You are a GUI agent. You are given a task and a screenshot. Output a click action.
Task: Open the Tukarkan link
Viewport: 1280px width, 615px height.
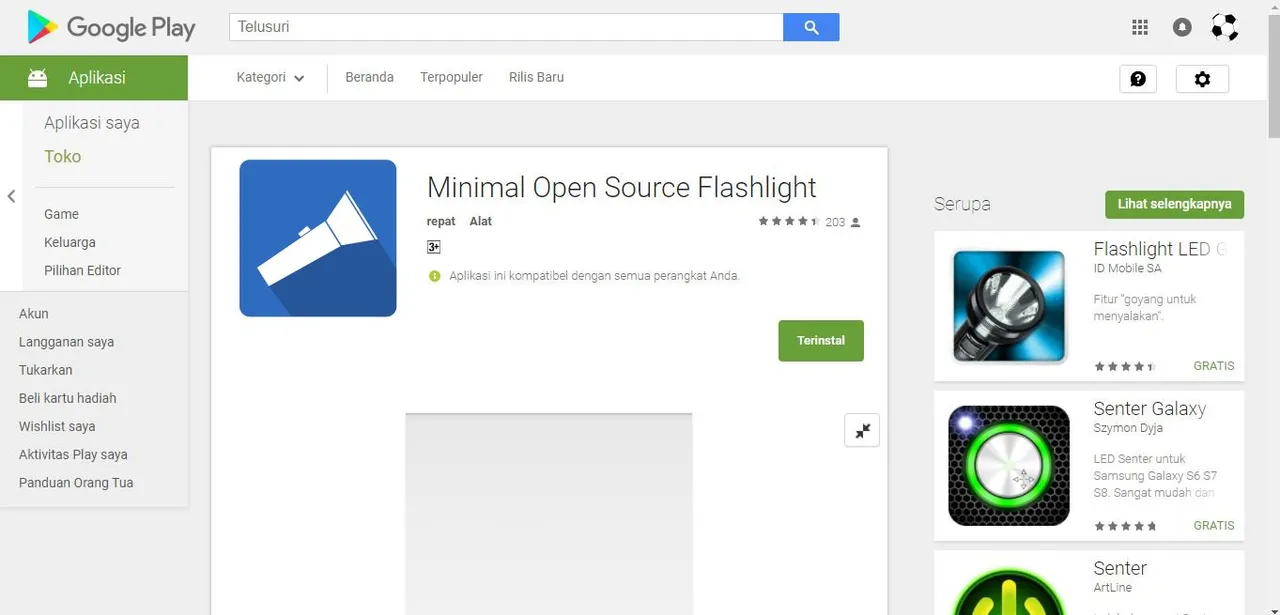[x=46, y=369]
